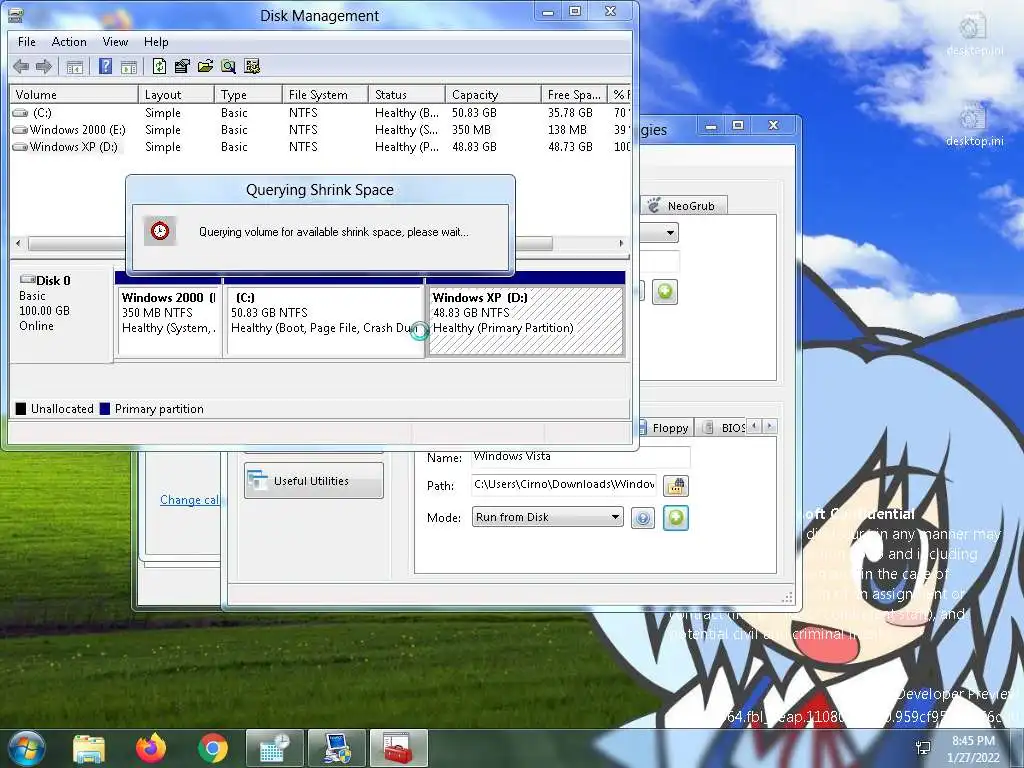Click the settings list toolbar icon
This screenshot has height=768, width=1024.
(252, 66)
